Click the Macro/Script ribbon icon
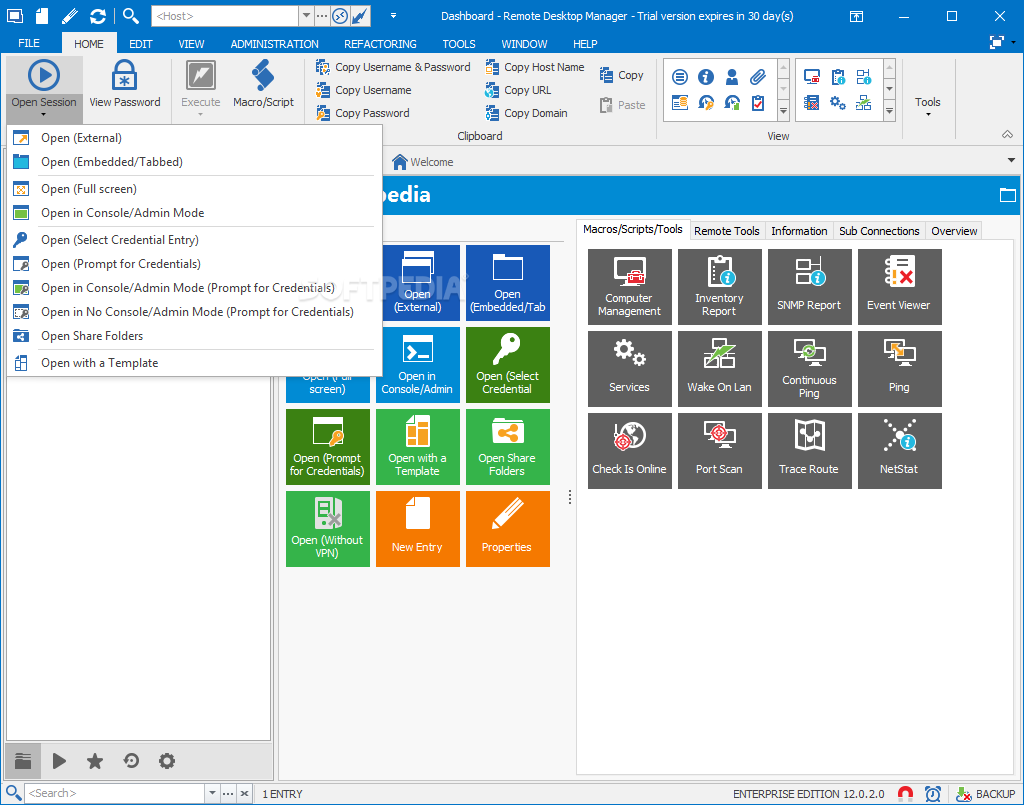This screenshot has width=1024, height=805. coord(263,85)
